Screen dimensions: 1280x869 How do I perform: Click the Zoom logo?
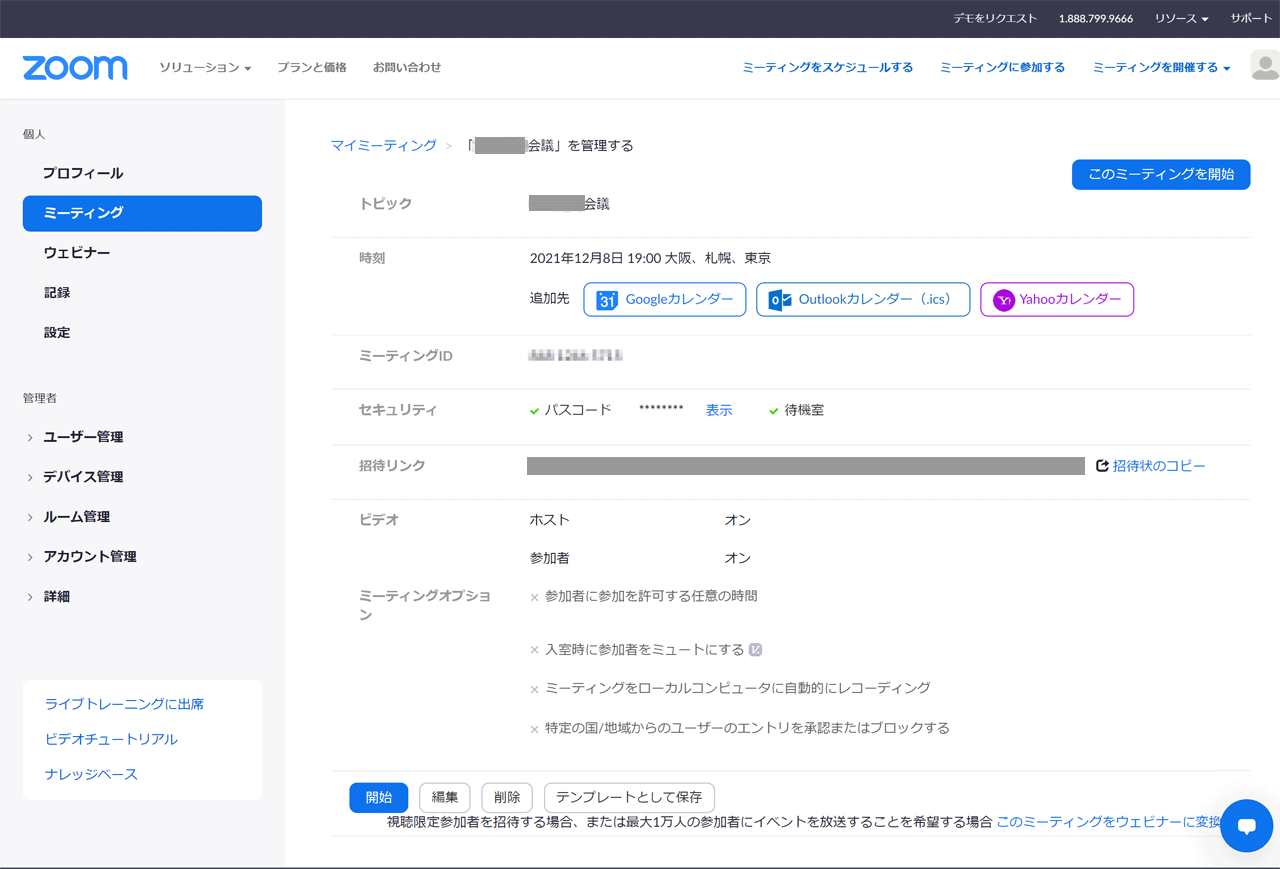pos(75,68)
